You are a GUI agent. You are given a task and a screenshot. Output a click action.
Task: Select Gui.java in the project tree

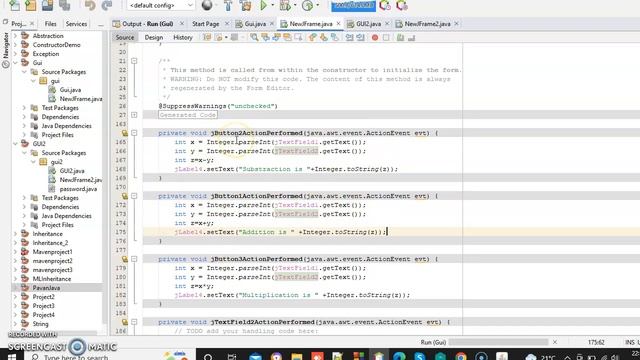[x=70, y=90]
